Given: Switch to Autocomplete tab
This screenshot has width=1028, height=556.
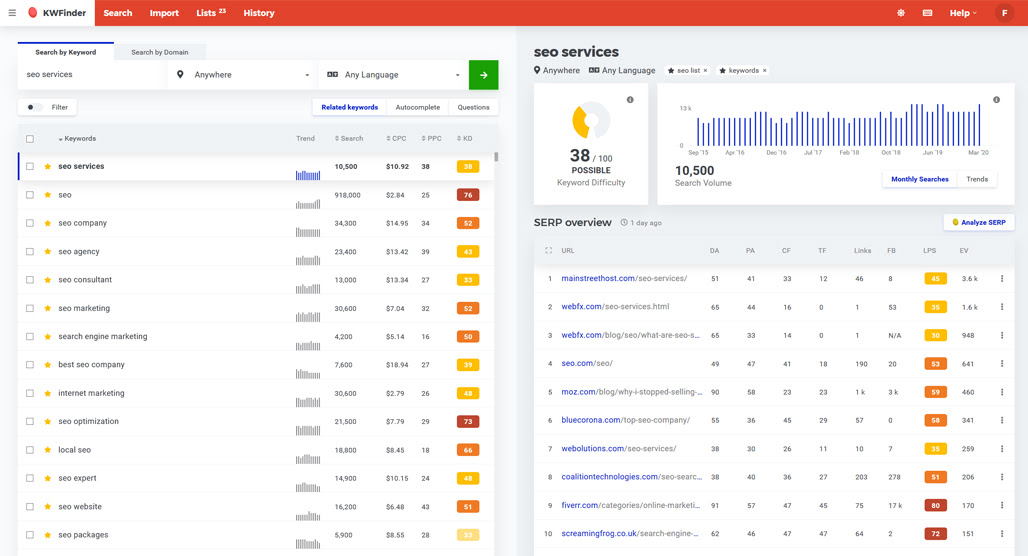Looking at the screenshot, I should pos(418,107).
